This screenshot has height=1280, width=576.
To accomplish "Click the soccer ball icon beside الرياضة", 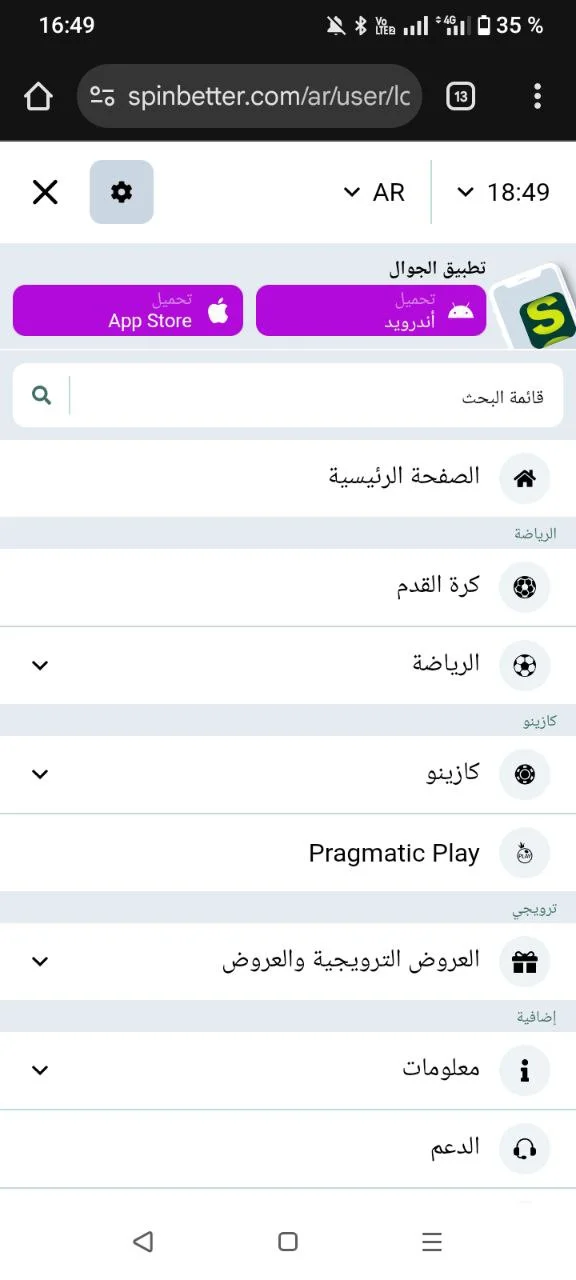I will coord(524,665).
